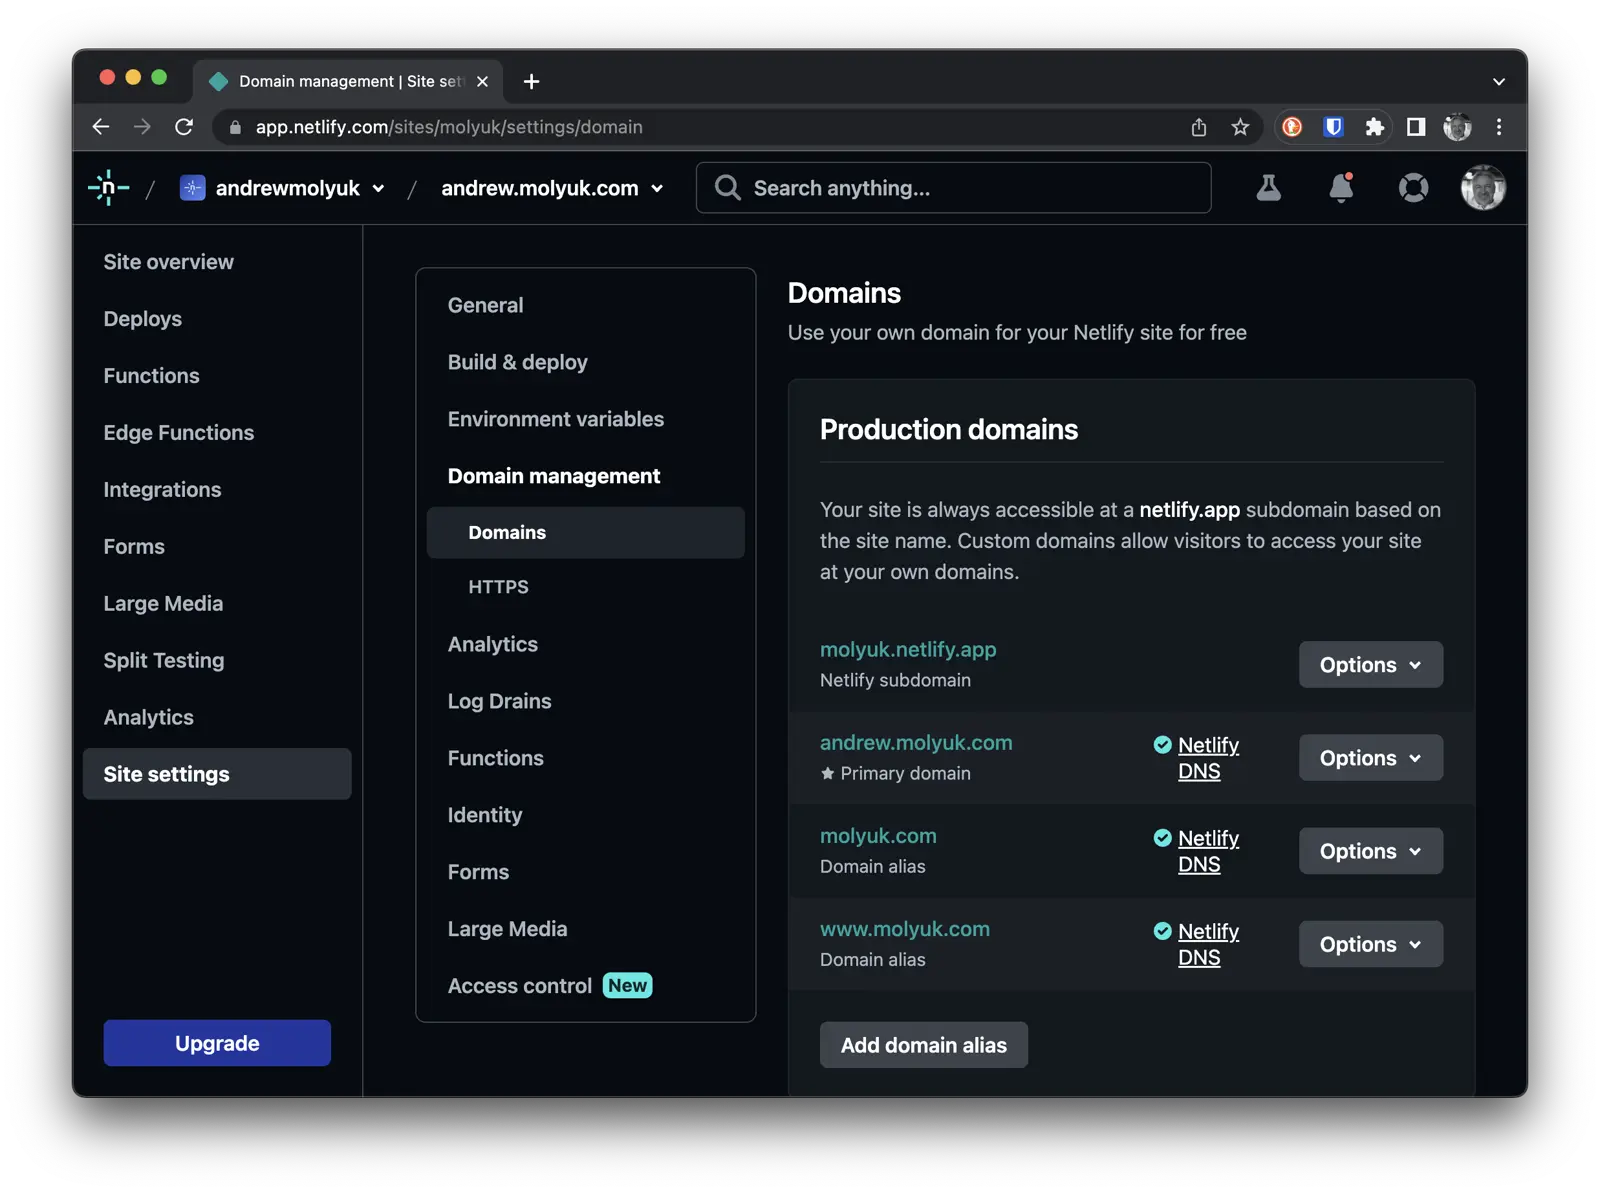Viewport: 1600px width, 1193px height.
Task: Click the verified badge beside www.molyuk.com
Action: coord(1162,931)
